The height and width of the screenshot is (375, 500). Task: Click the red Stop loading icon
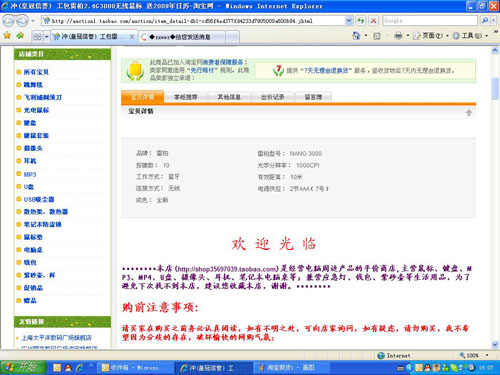(x=374, y=21)
